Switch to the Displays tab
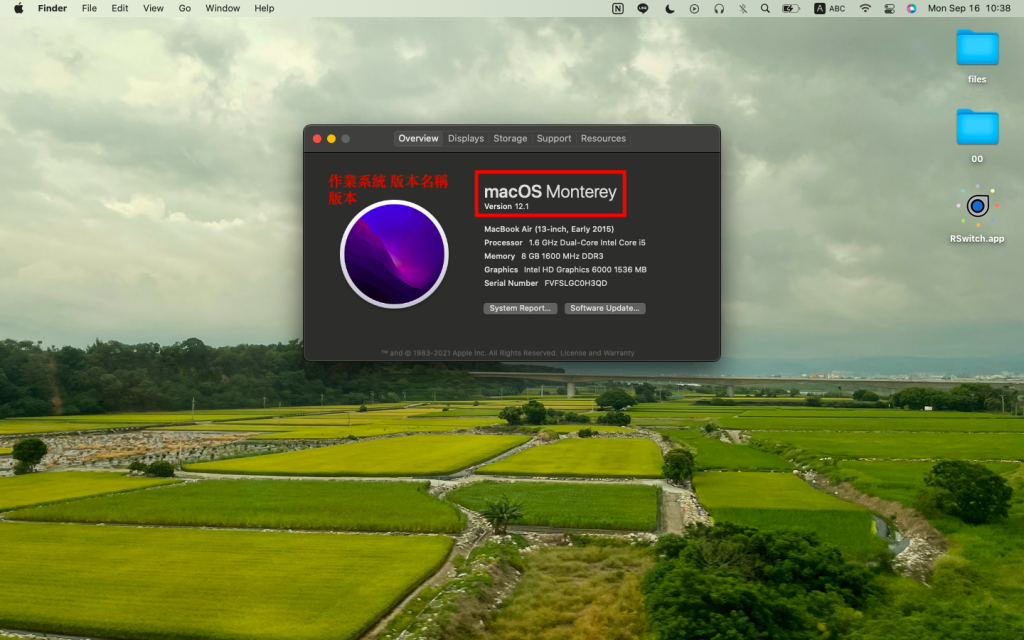 pyautogui.click(x=466, y=138)
